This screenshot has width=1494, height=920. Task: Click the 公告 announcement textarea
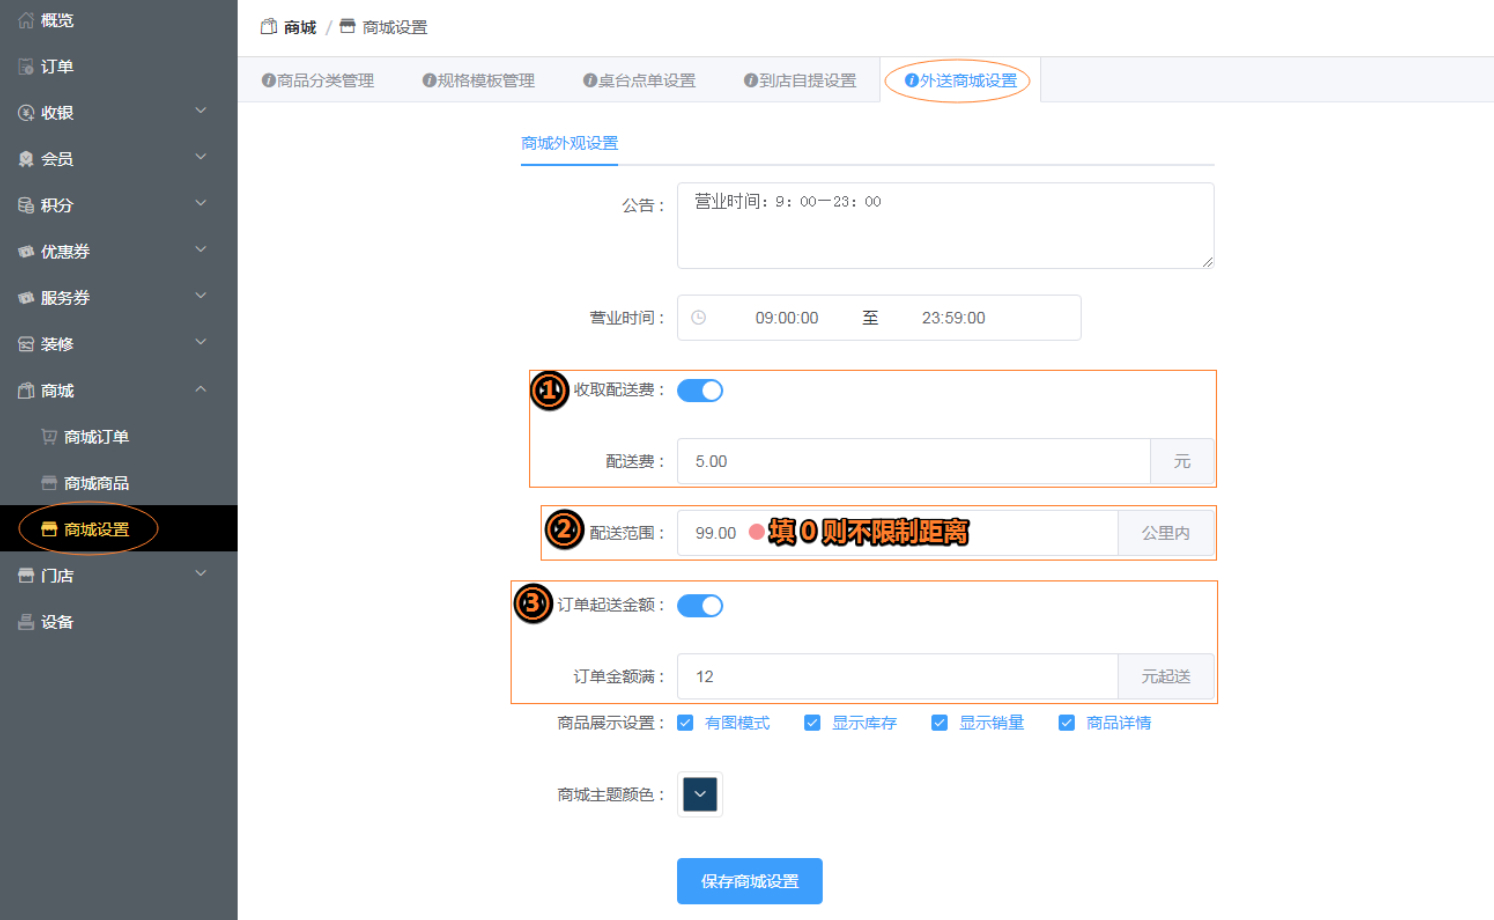946,226
